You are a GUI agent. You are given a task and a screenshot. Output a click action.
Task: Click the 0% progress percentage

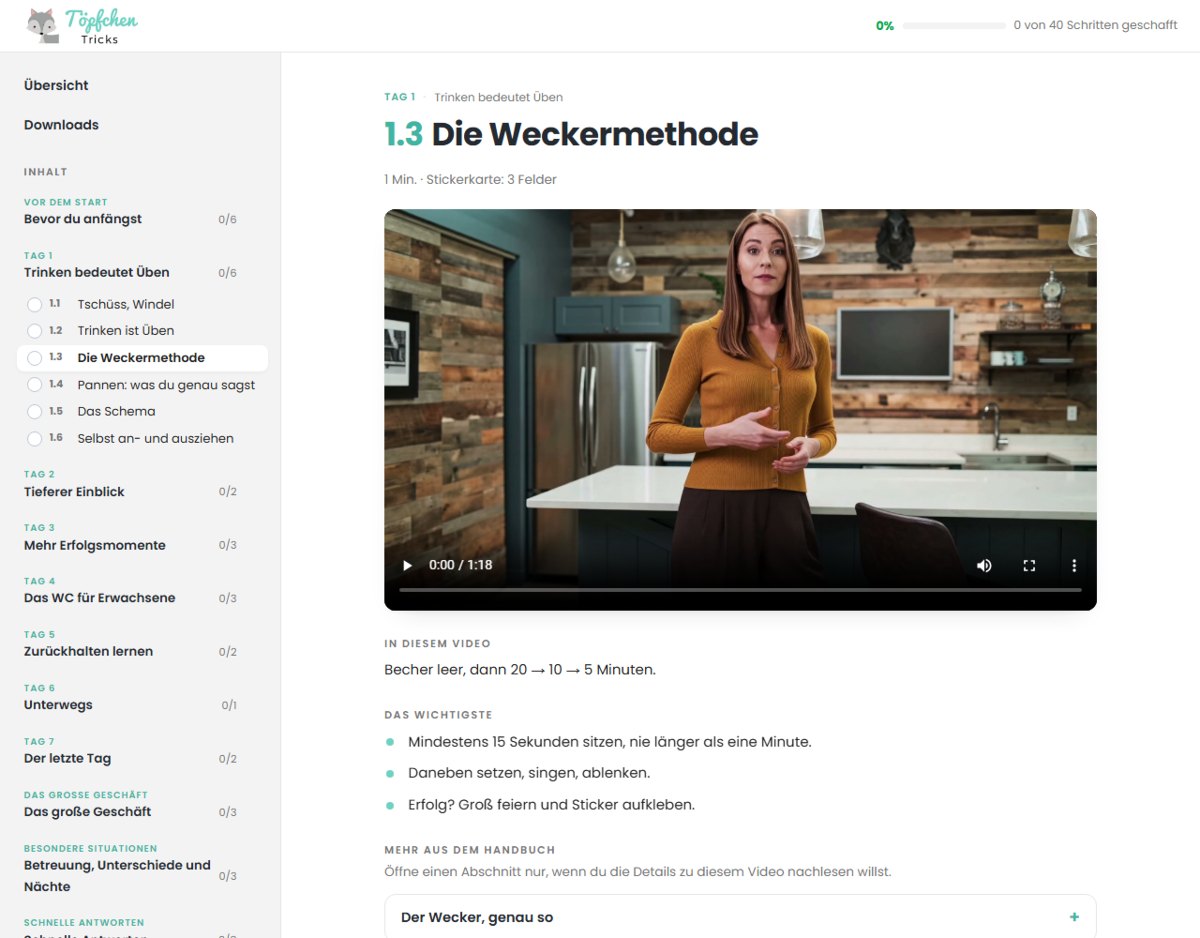pos(885,26)
